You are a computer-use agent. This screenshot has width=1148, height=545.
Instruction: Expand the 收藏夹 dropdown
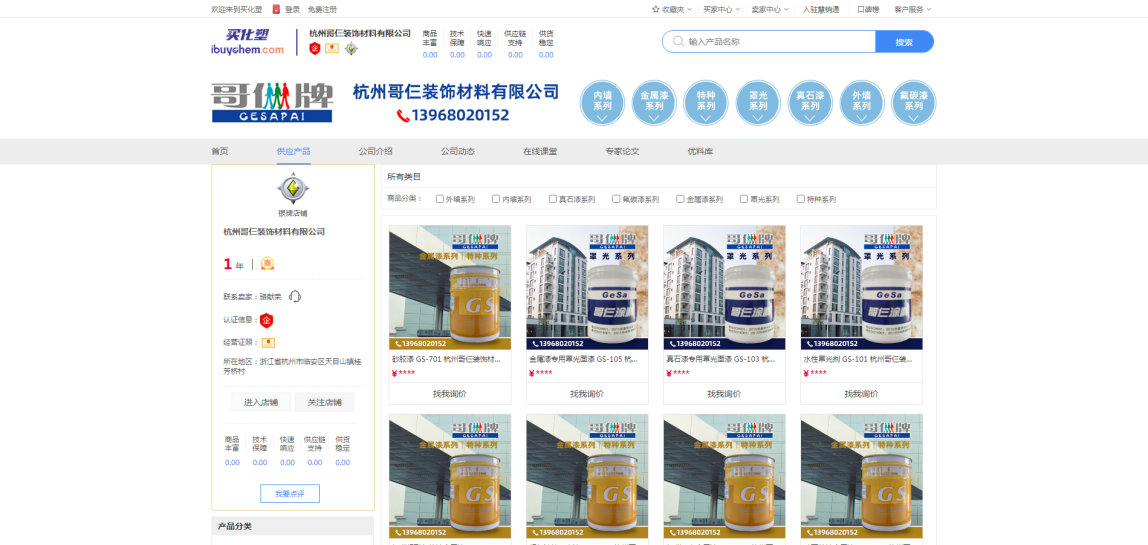click(672, 10)
